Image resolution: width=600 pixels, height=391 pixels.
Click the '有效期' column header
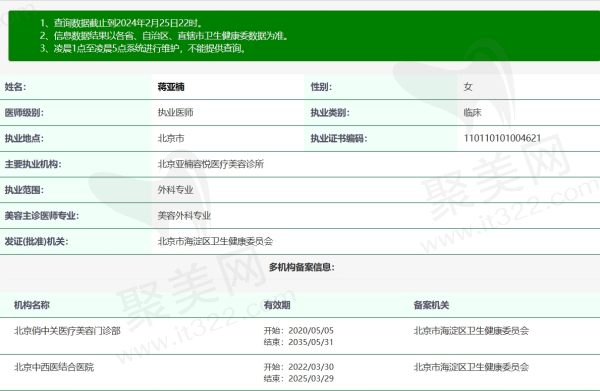pyautogui.click(x=277, y=305)
